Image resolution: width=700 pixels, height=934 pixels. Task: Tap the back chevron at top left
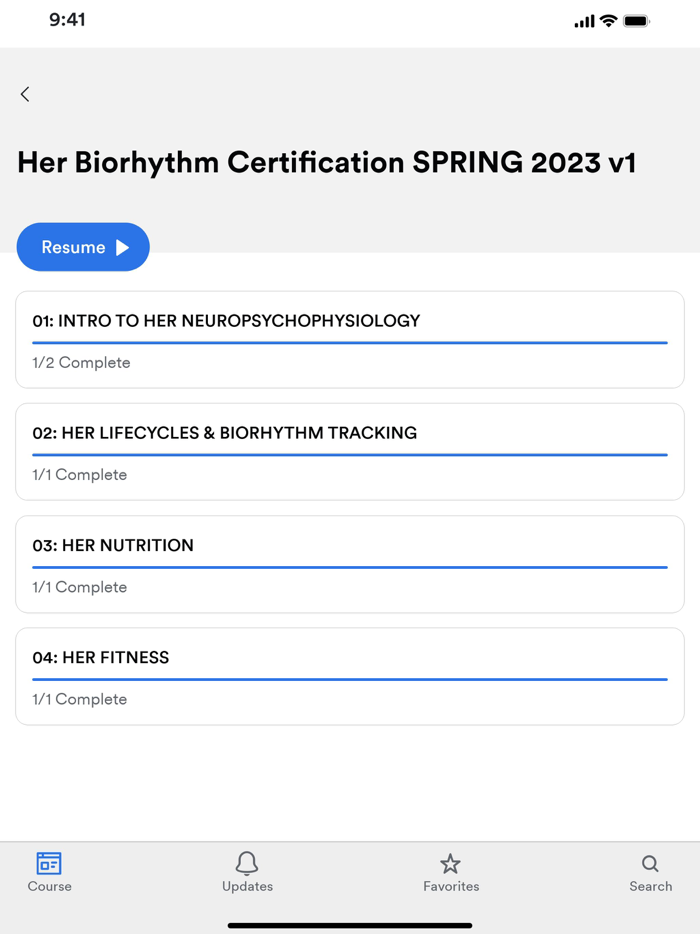tap(24, 94)
